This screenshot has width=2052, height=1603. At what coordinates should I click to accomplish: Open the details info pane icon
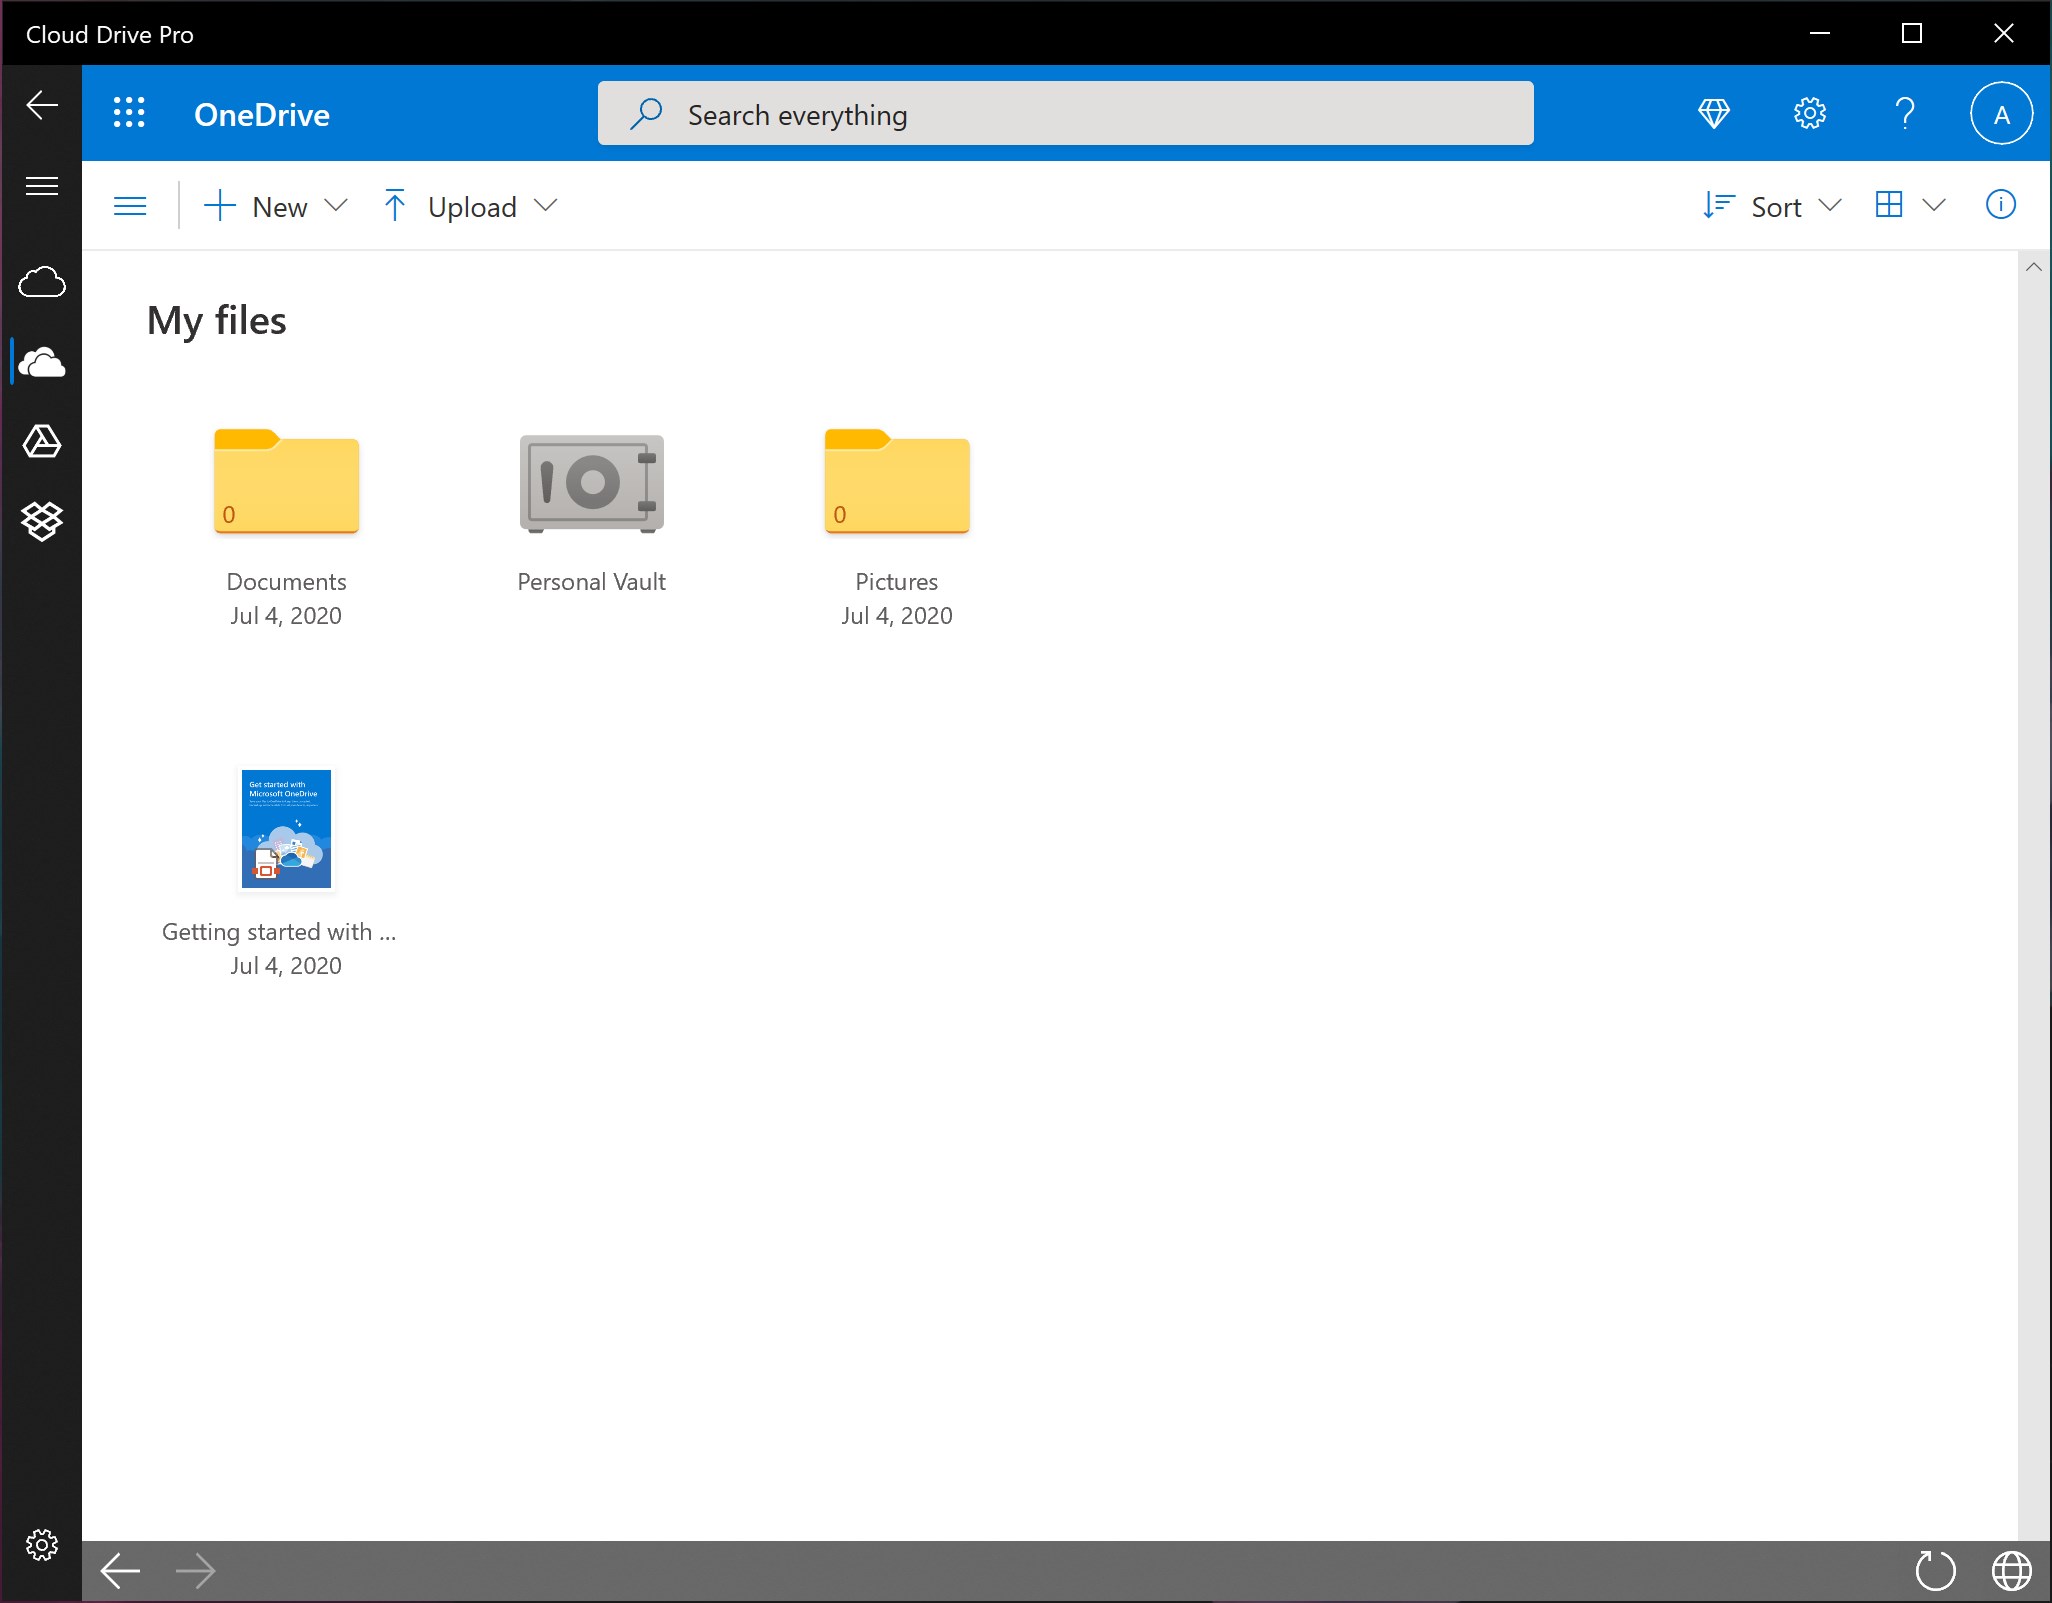coord(2000,205)
